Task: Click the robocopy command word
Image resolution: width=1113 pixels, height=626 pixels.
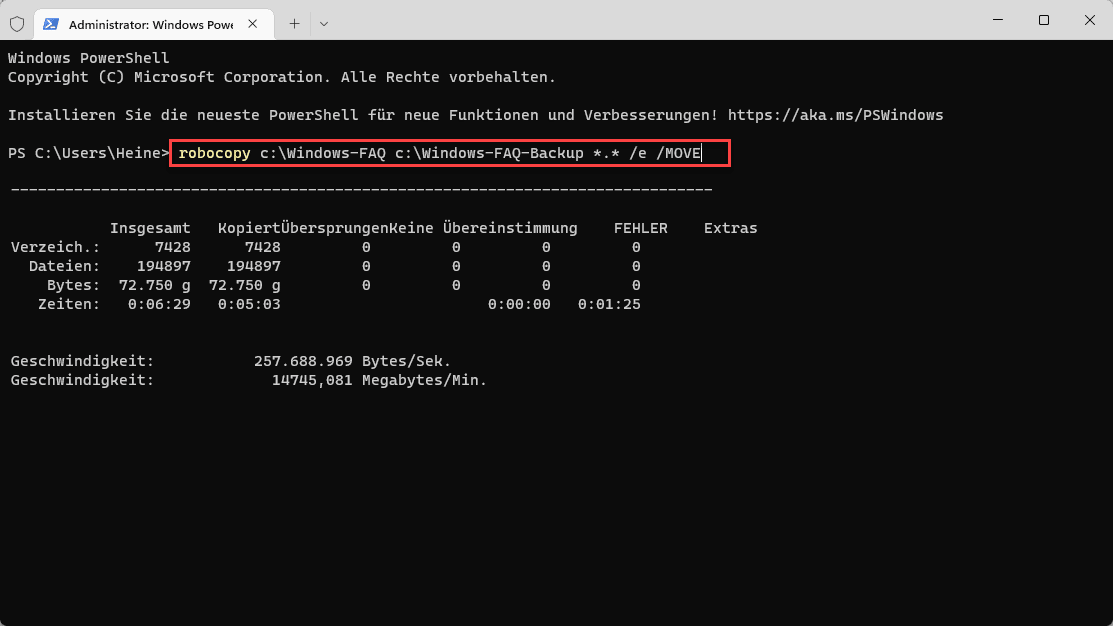Action: pos(214,153)
